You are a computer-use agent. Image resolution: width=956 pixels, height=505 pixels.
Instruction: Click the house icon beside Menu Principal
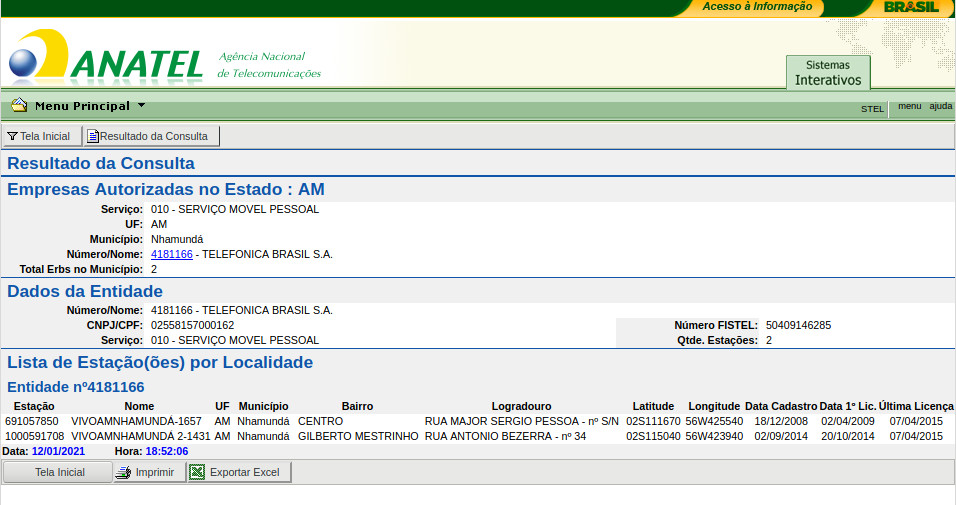point(19,105)
